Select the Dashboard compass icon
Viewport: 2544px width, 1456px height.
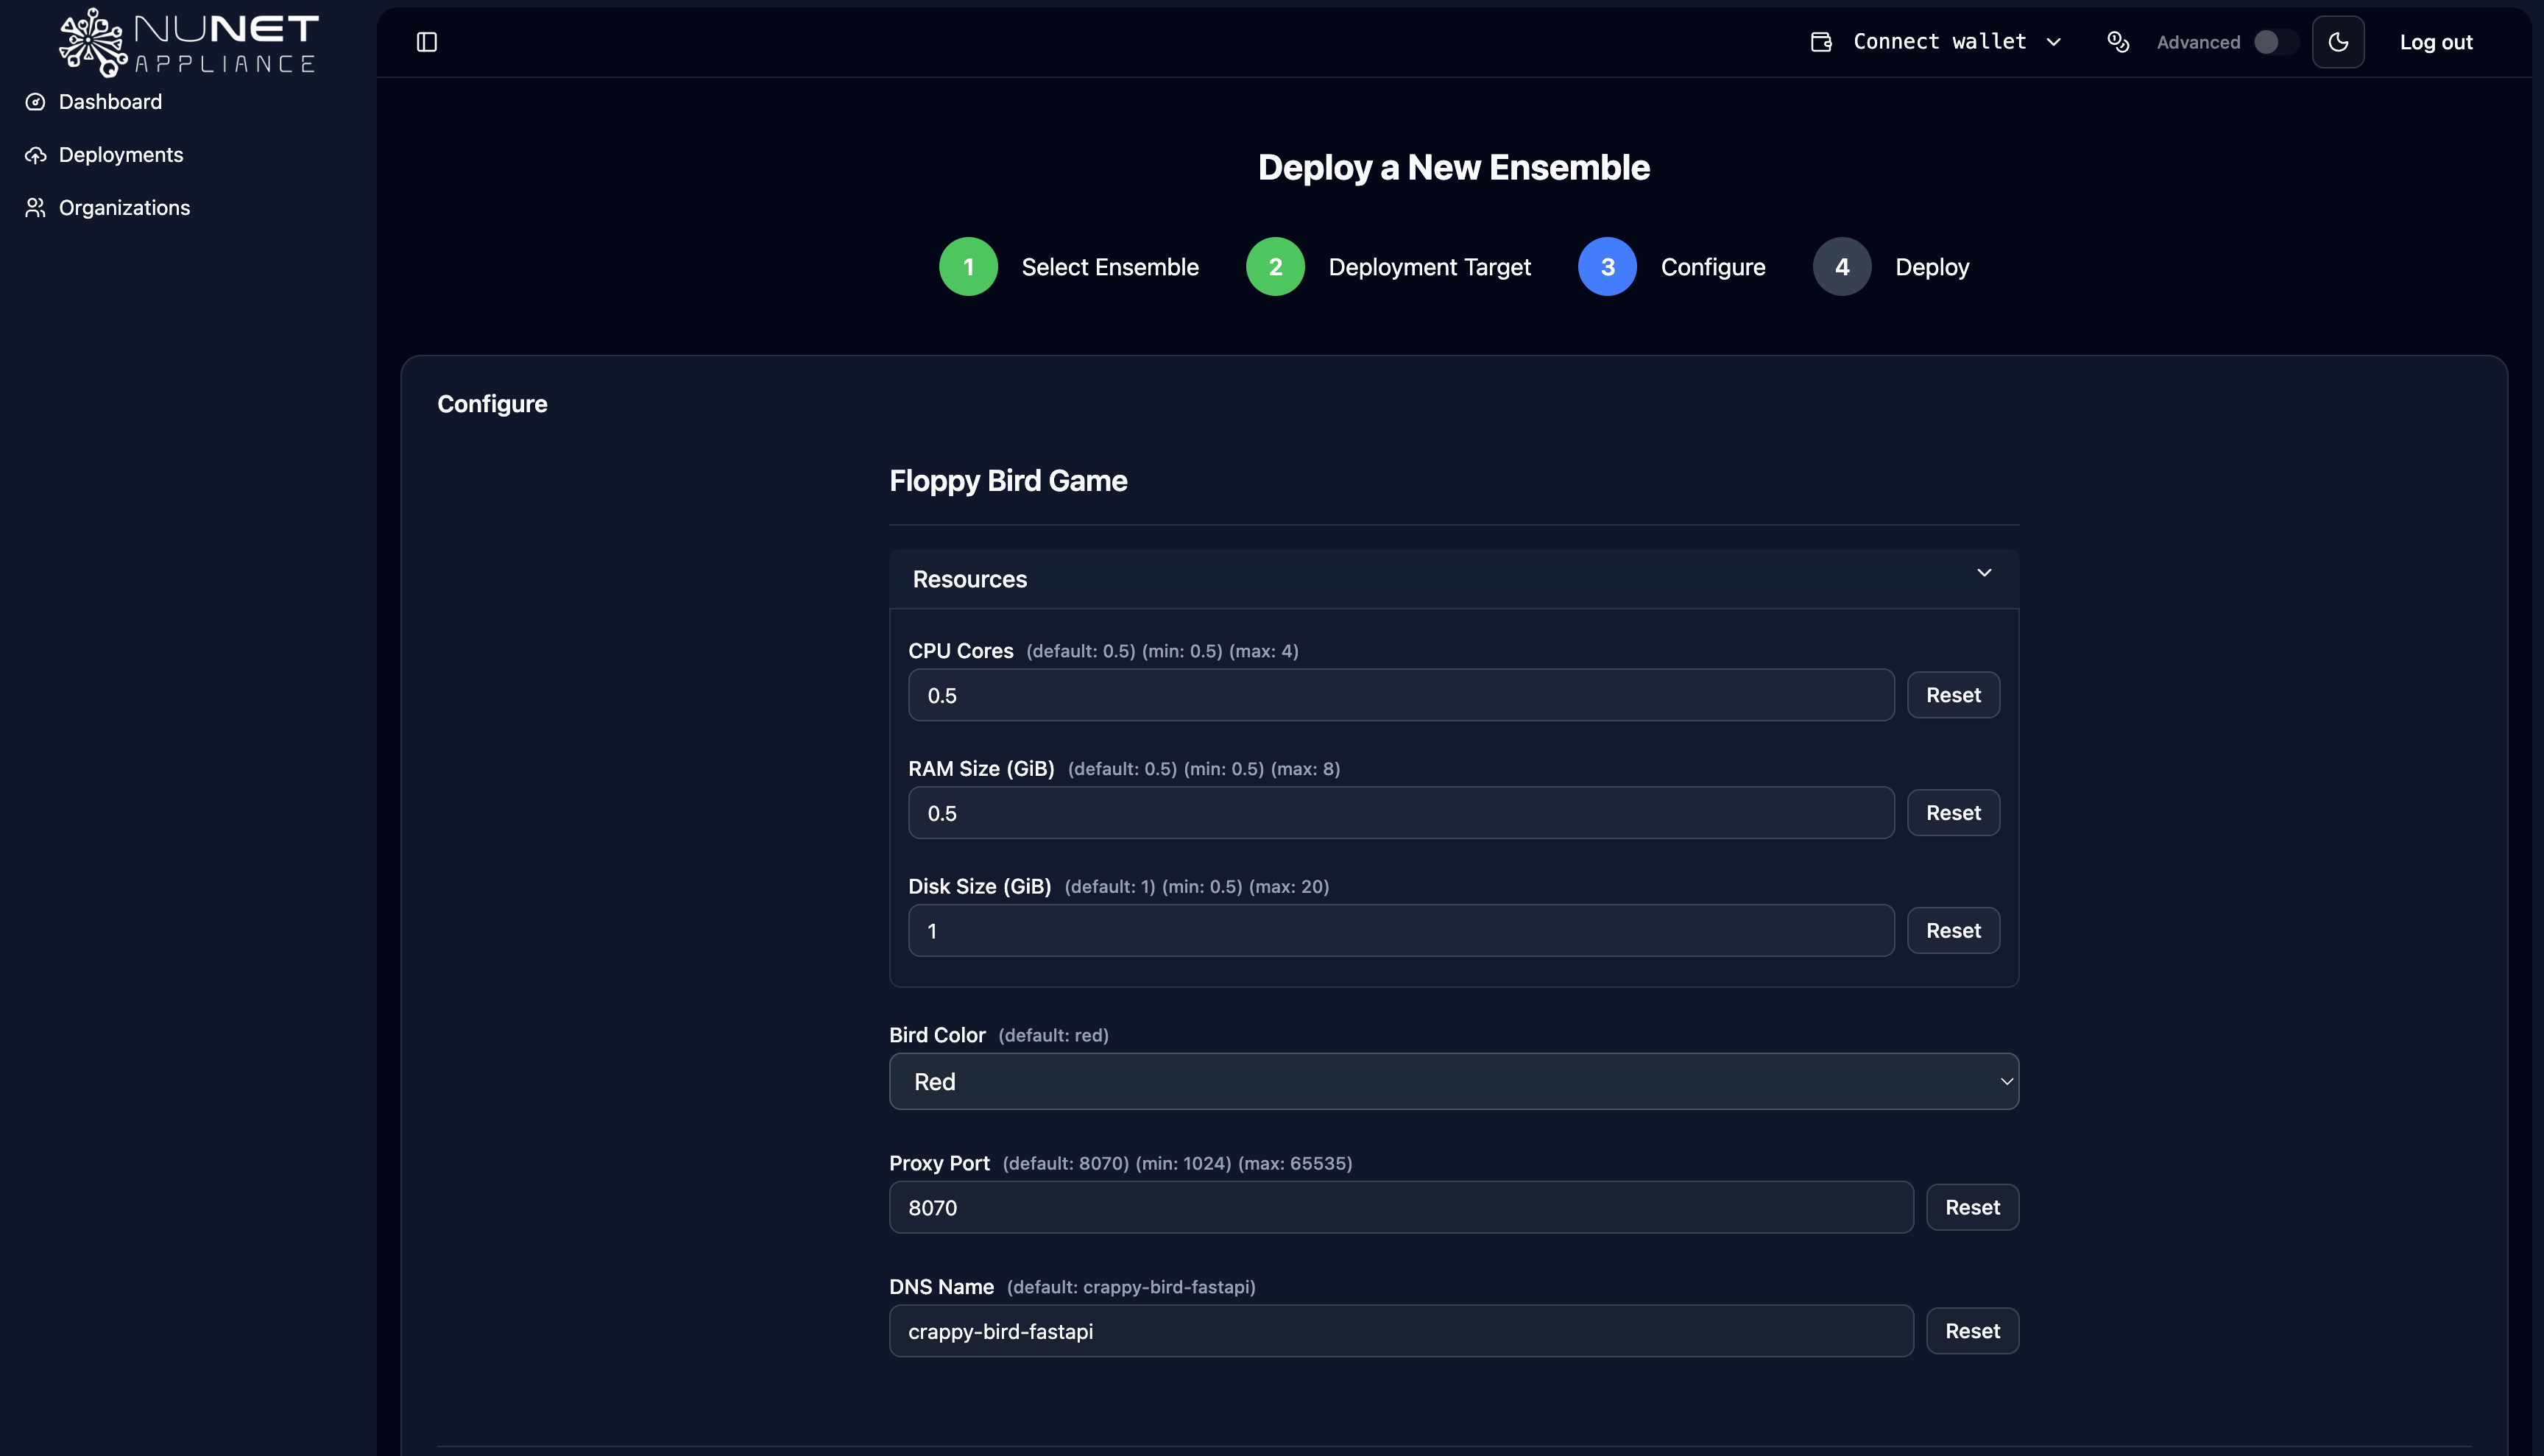pos(35,102)
